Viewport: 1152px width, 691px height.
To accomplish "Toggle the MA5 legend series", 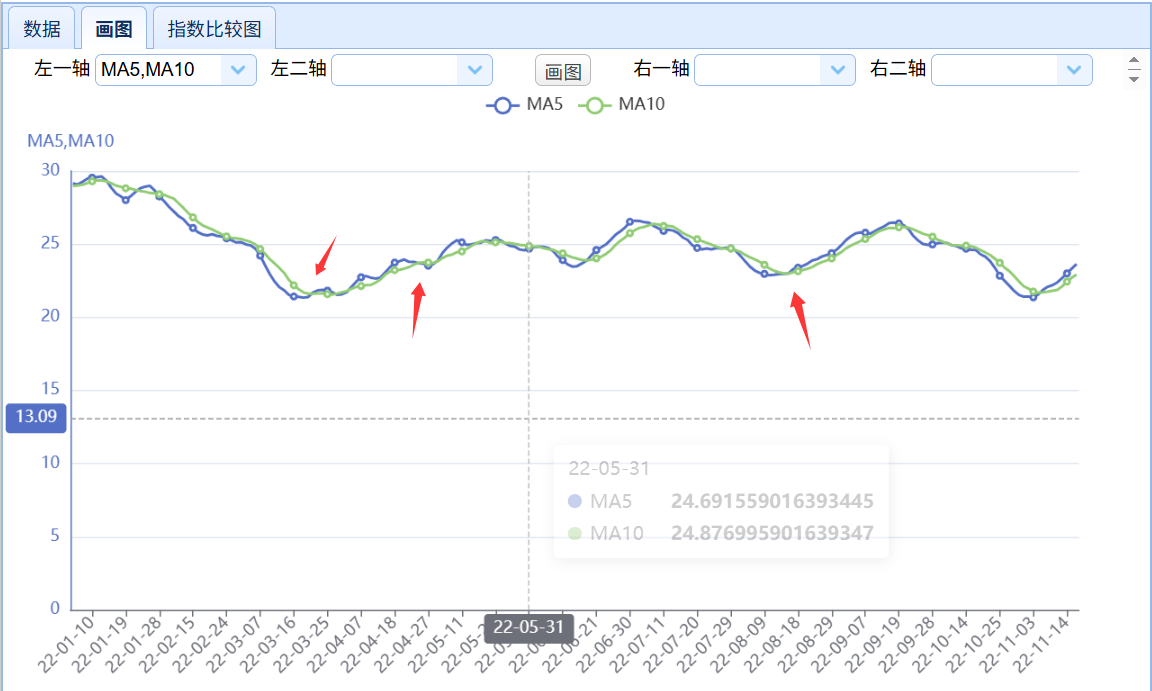I will 525,104.
